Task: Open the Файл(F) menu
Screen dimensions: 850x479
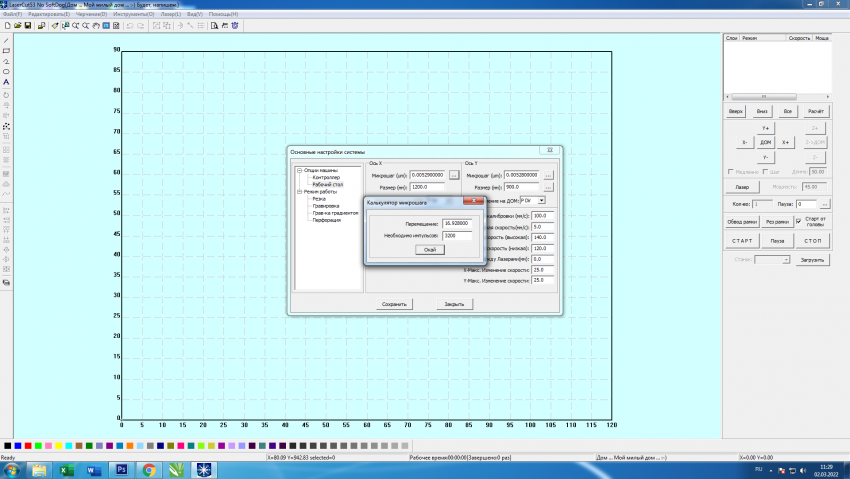Action: click(12, 14)
